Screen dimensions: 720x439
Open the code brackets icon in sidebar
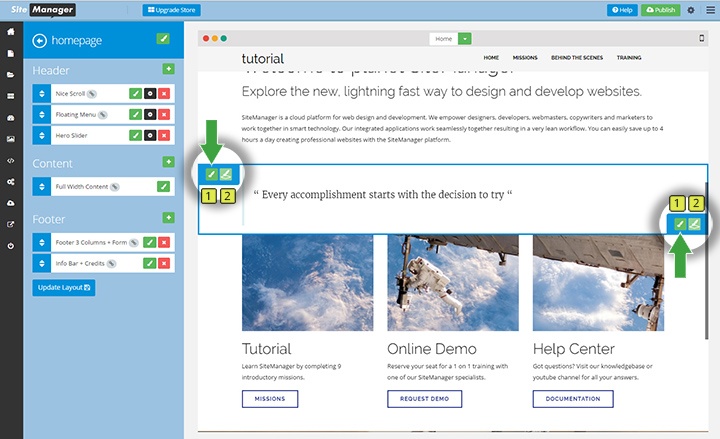[x=11, y=160]
